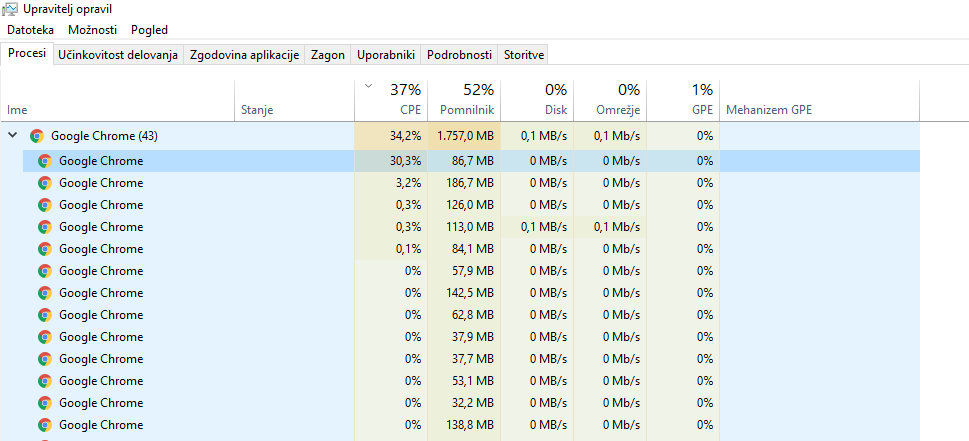The width and height of the screenshot is (969, 441).
Task: Open the Uporabniki tab
Action: click(x=386, y=55)
